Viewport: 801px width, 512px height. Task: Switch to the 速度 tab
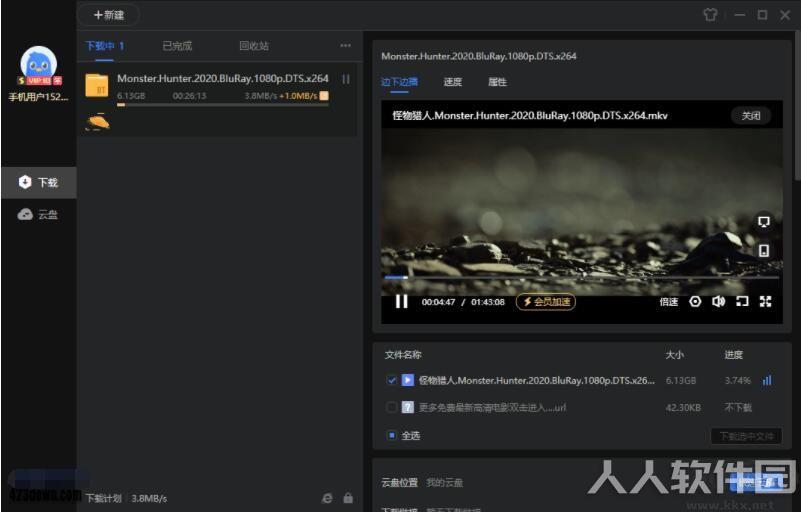pyautogui.click(x=453, y=82)
